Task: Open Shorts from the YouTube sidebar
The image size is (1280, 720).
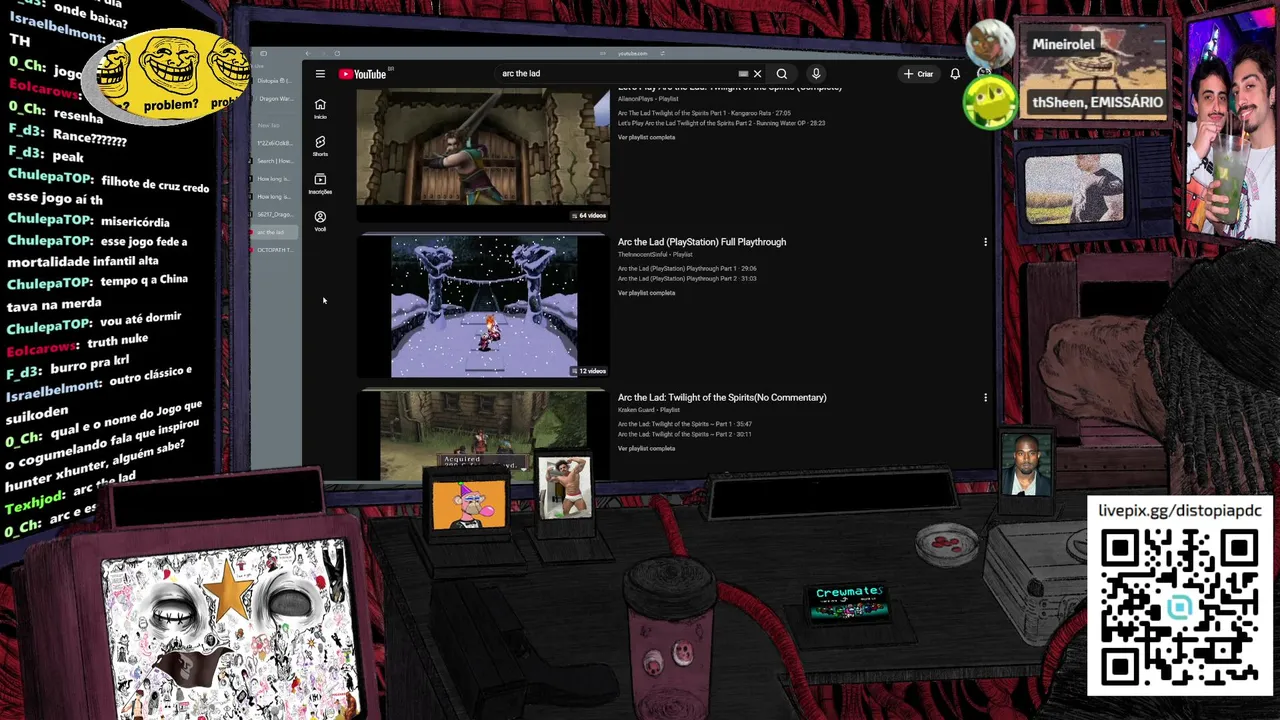Action: (x=320, y=146)
